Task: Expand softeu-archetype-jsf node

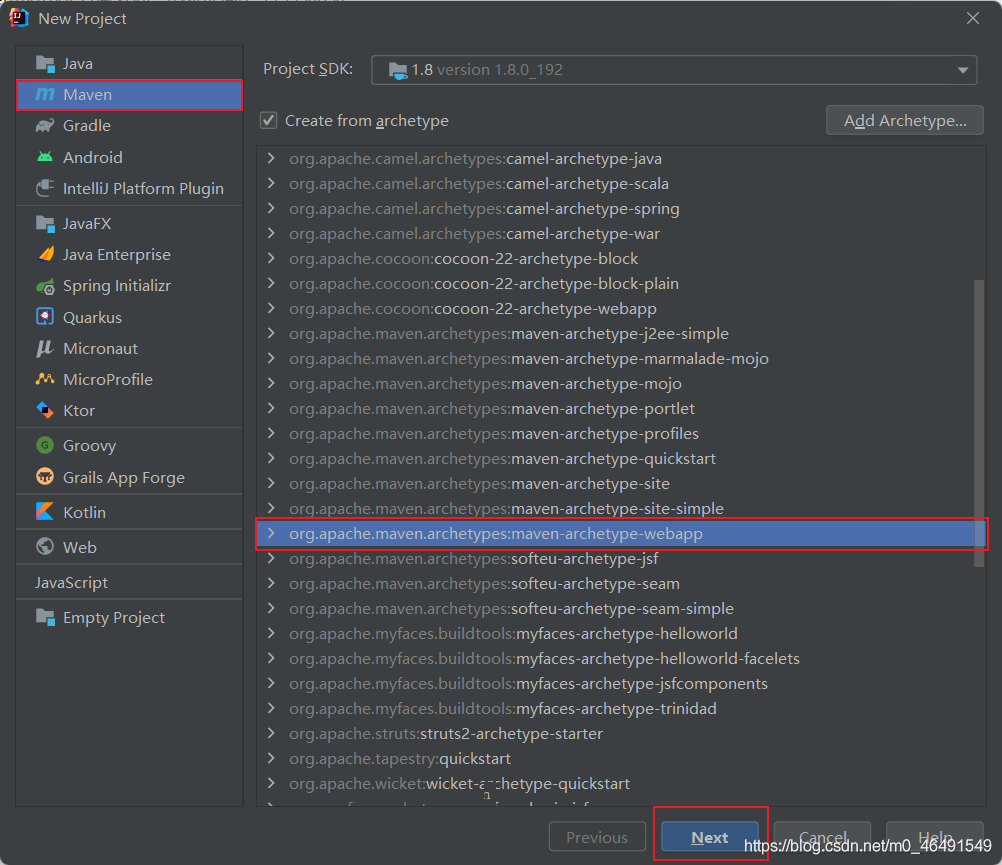Action: pyautogui.click(x=272, y=558)
